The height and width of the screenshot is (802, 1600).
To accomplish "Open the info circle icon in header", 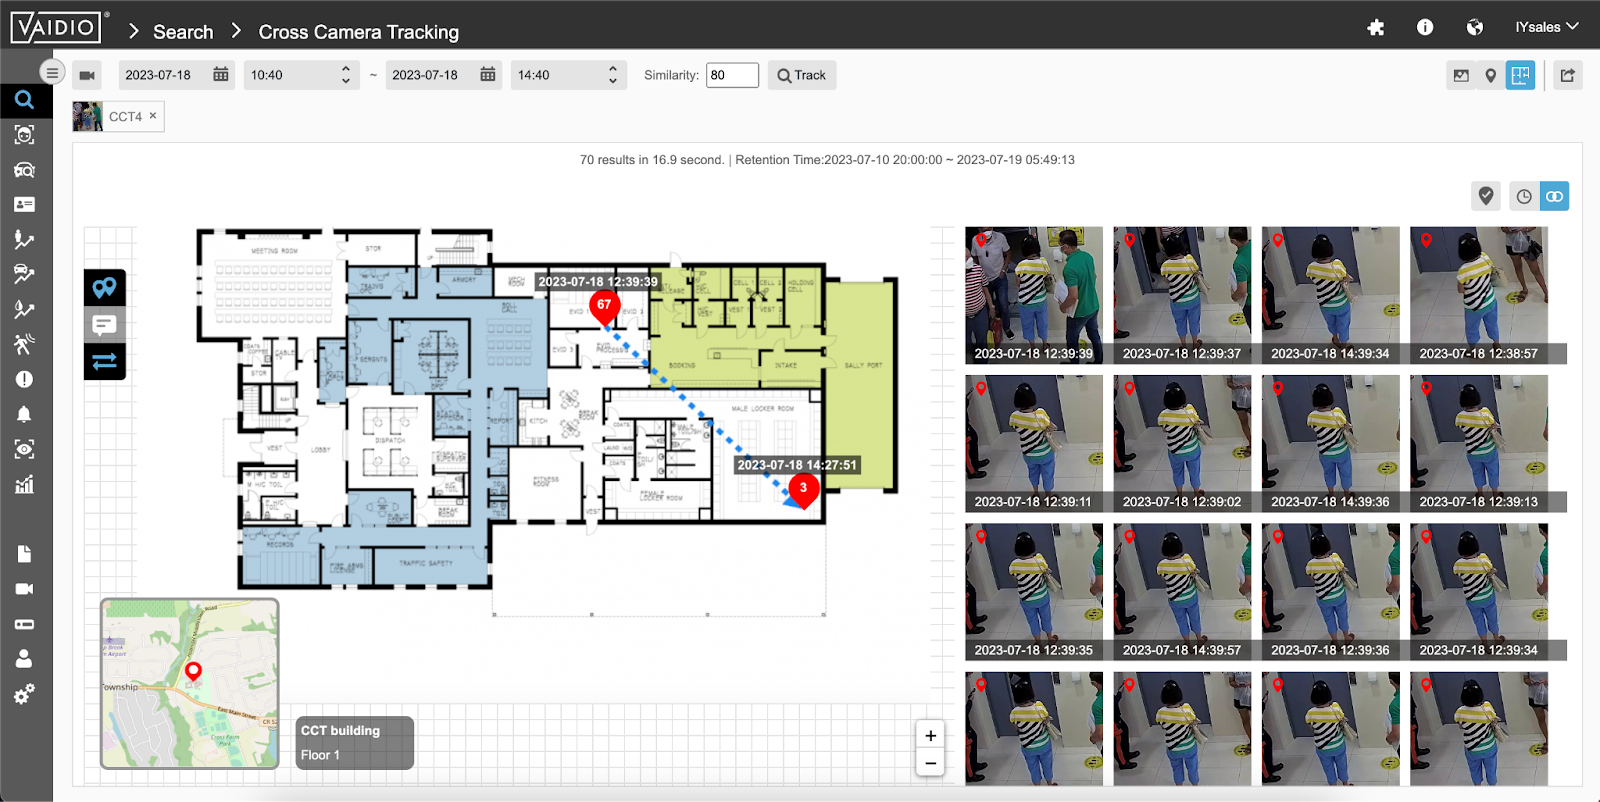I will coord(1425,28).
